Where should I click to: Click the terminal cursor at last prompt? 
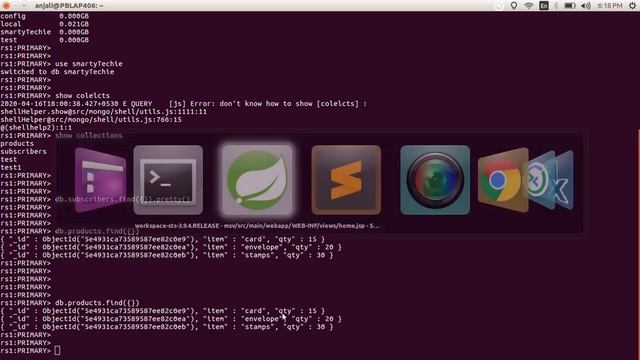pyautogui.click(x=58, y=351)
